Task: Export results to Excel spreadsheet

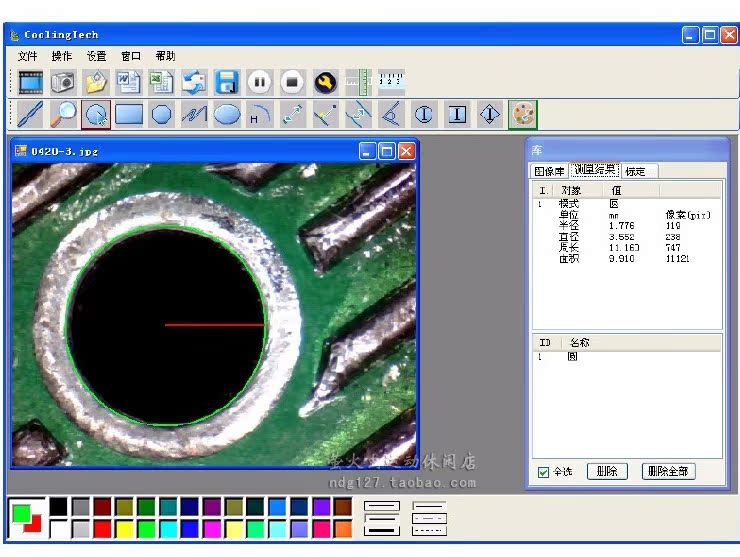Action: (x=161, y=82)
